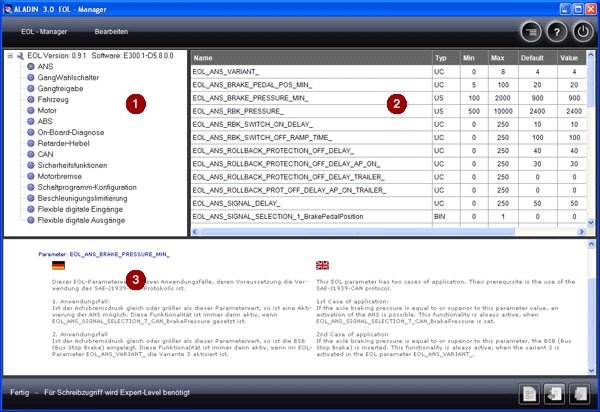Select row EOL_ANS_BRAKE_PRESSURE_MIN_
Screen dimensions: 600x412
(x=388, y=98)
